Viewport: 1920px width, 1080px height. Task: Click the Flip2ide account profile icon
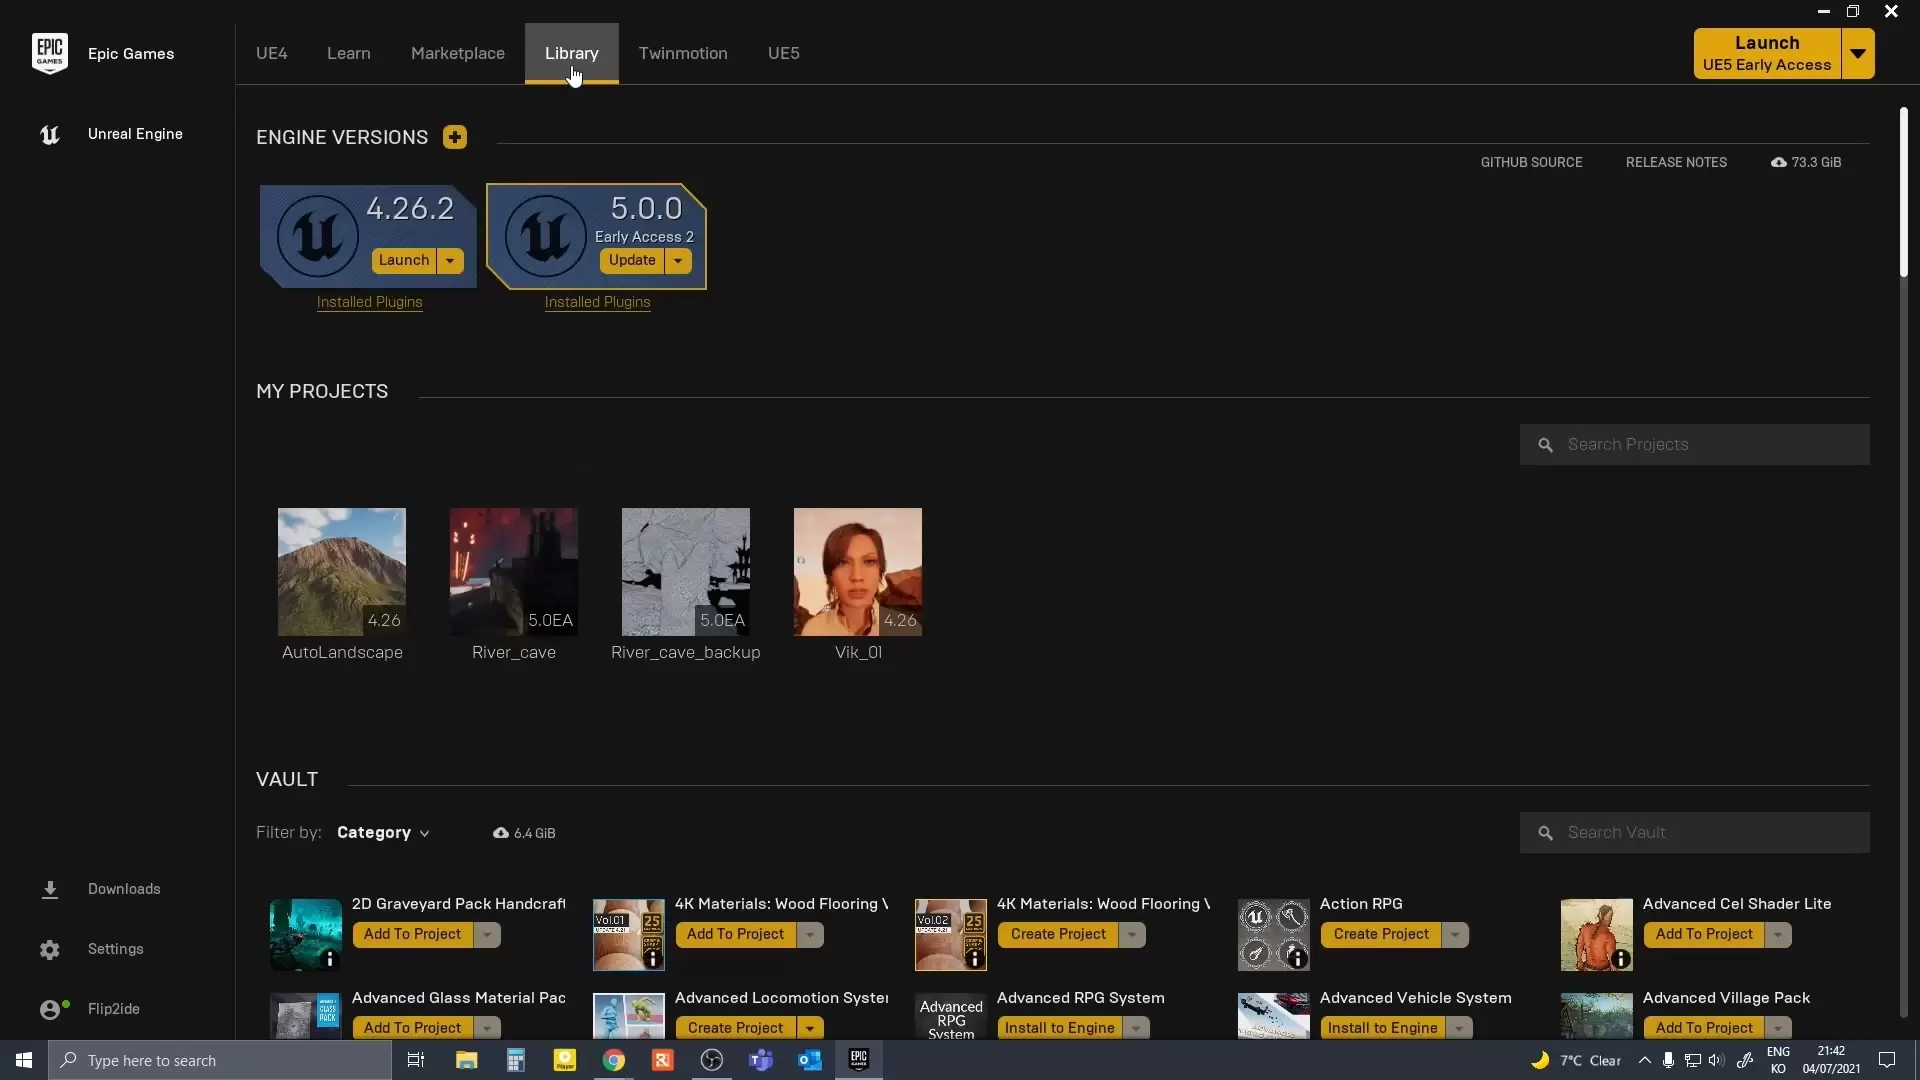point(50,1009)
